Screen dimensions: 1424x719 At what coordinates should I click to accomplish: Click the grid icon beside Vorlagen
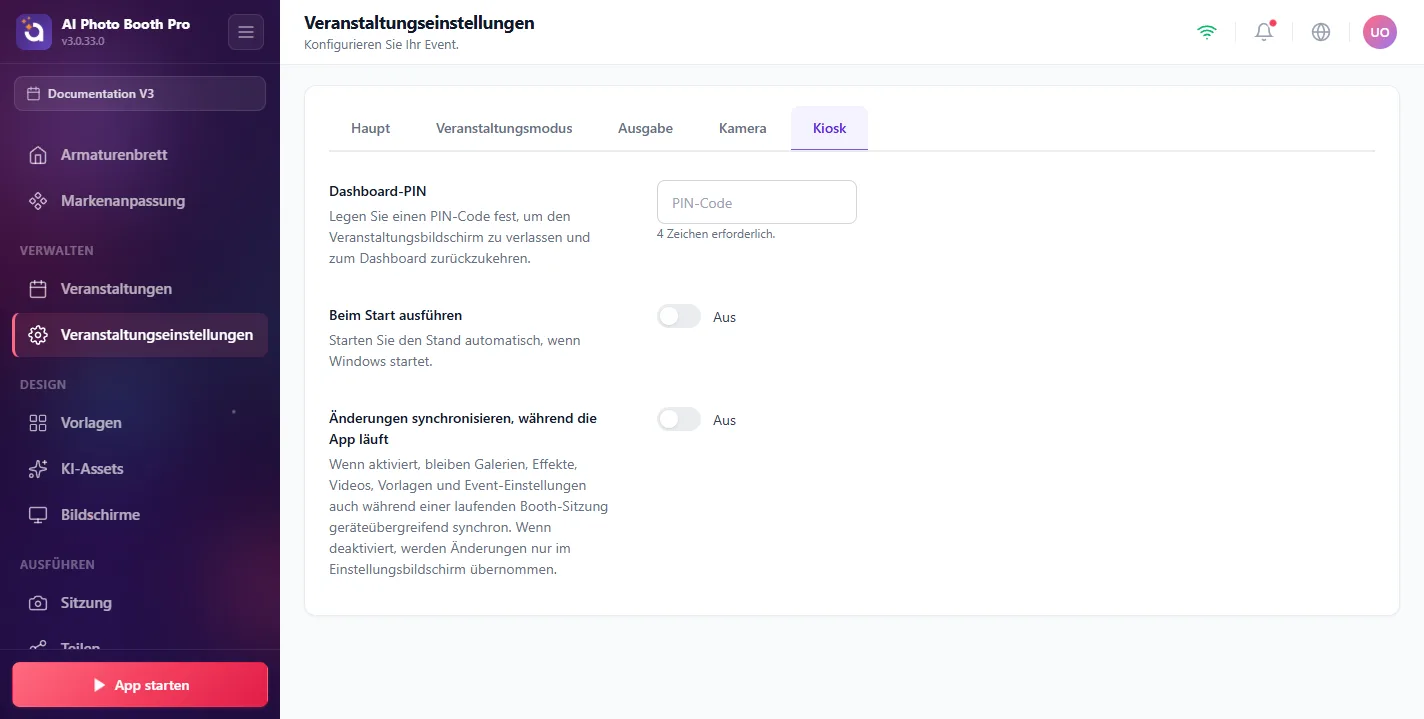click(38, 423)
